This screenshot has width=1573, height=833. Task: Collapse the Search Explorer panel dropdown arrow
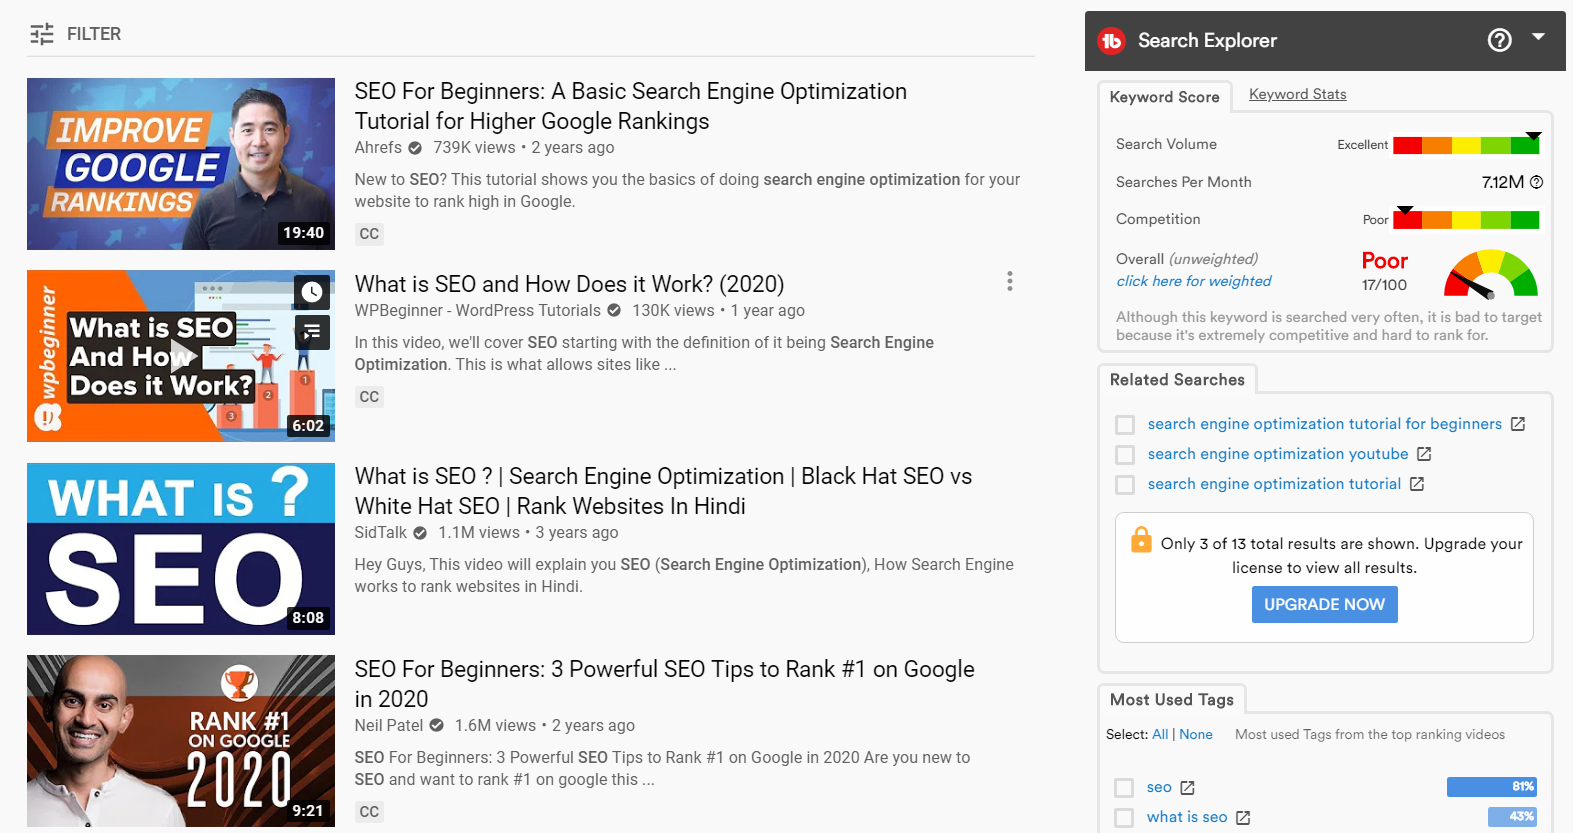coord(1538,37)
